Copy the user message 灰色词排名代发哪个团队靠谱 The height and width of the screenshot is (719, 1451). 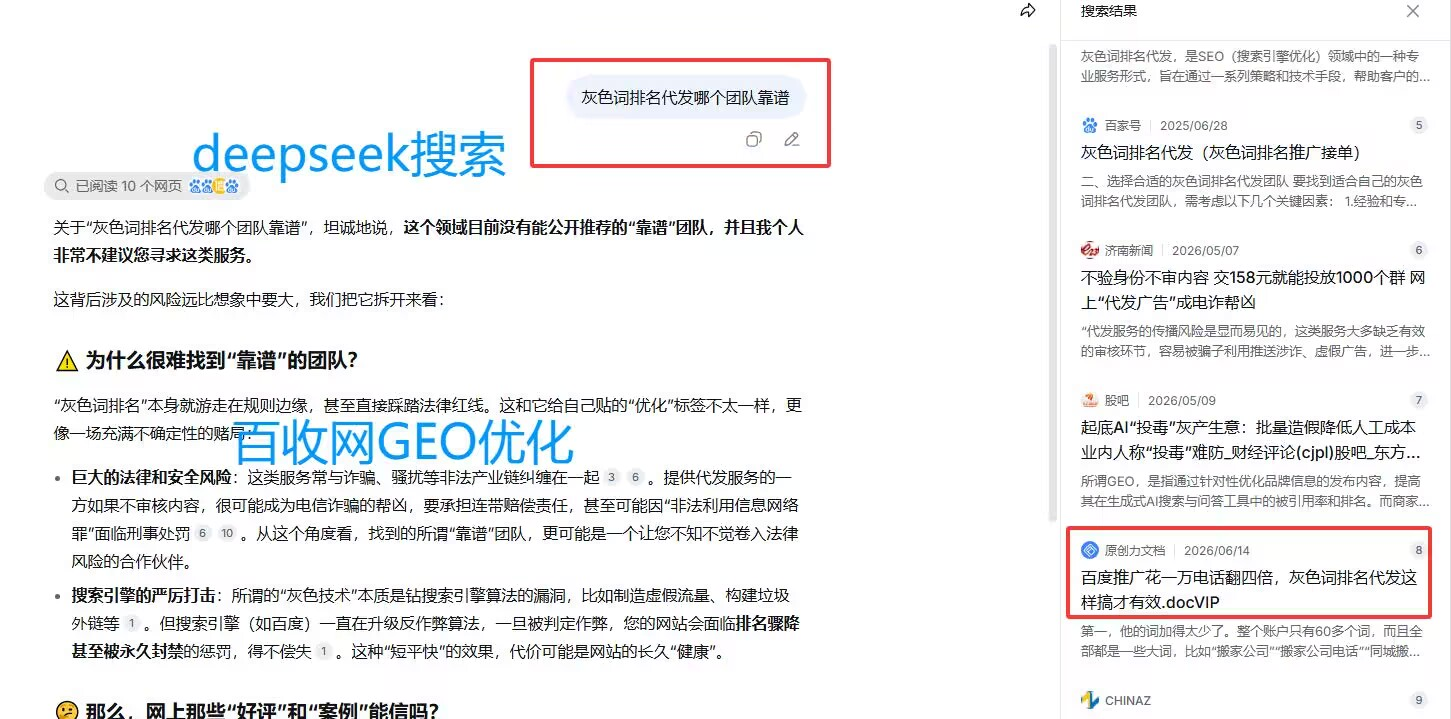[x=754, y=140]
